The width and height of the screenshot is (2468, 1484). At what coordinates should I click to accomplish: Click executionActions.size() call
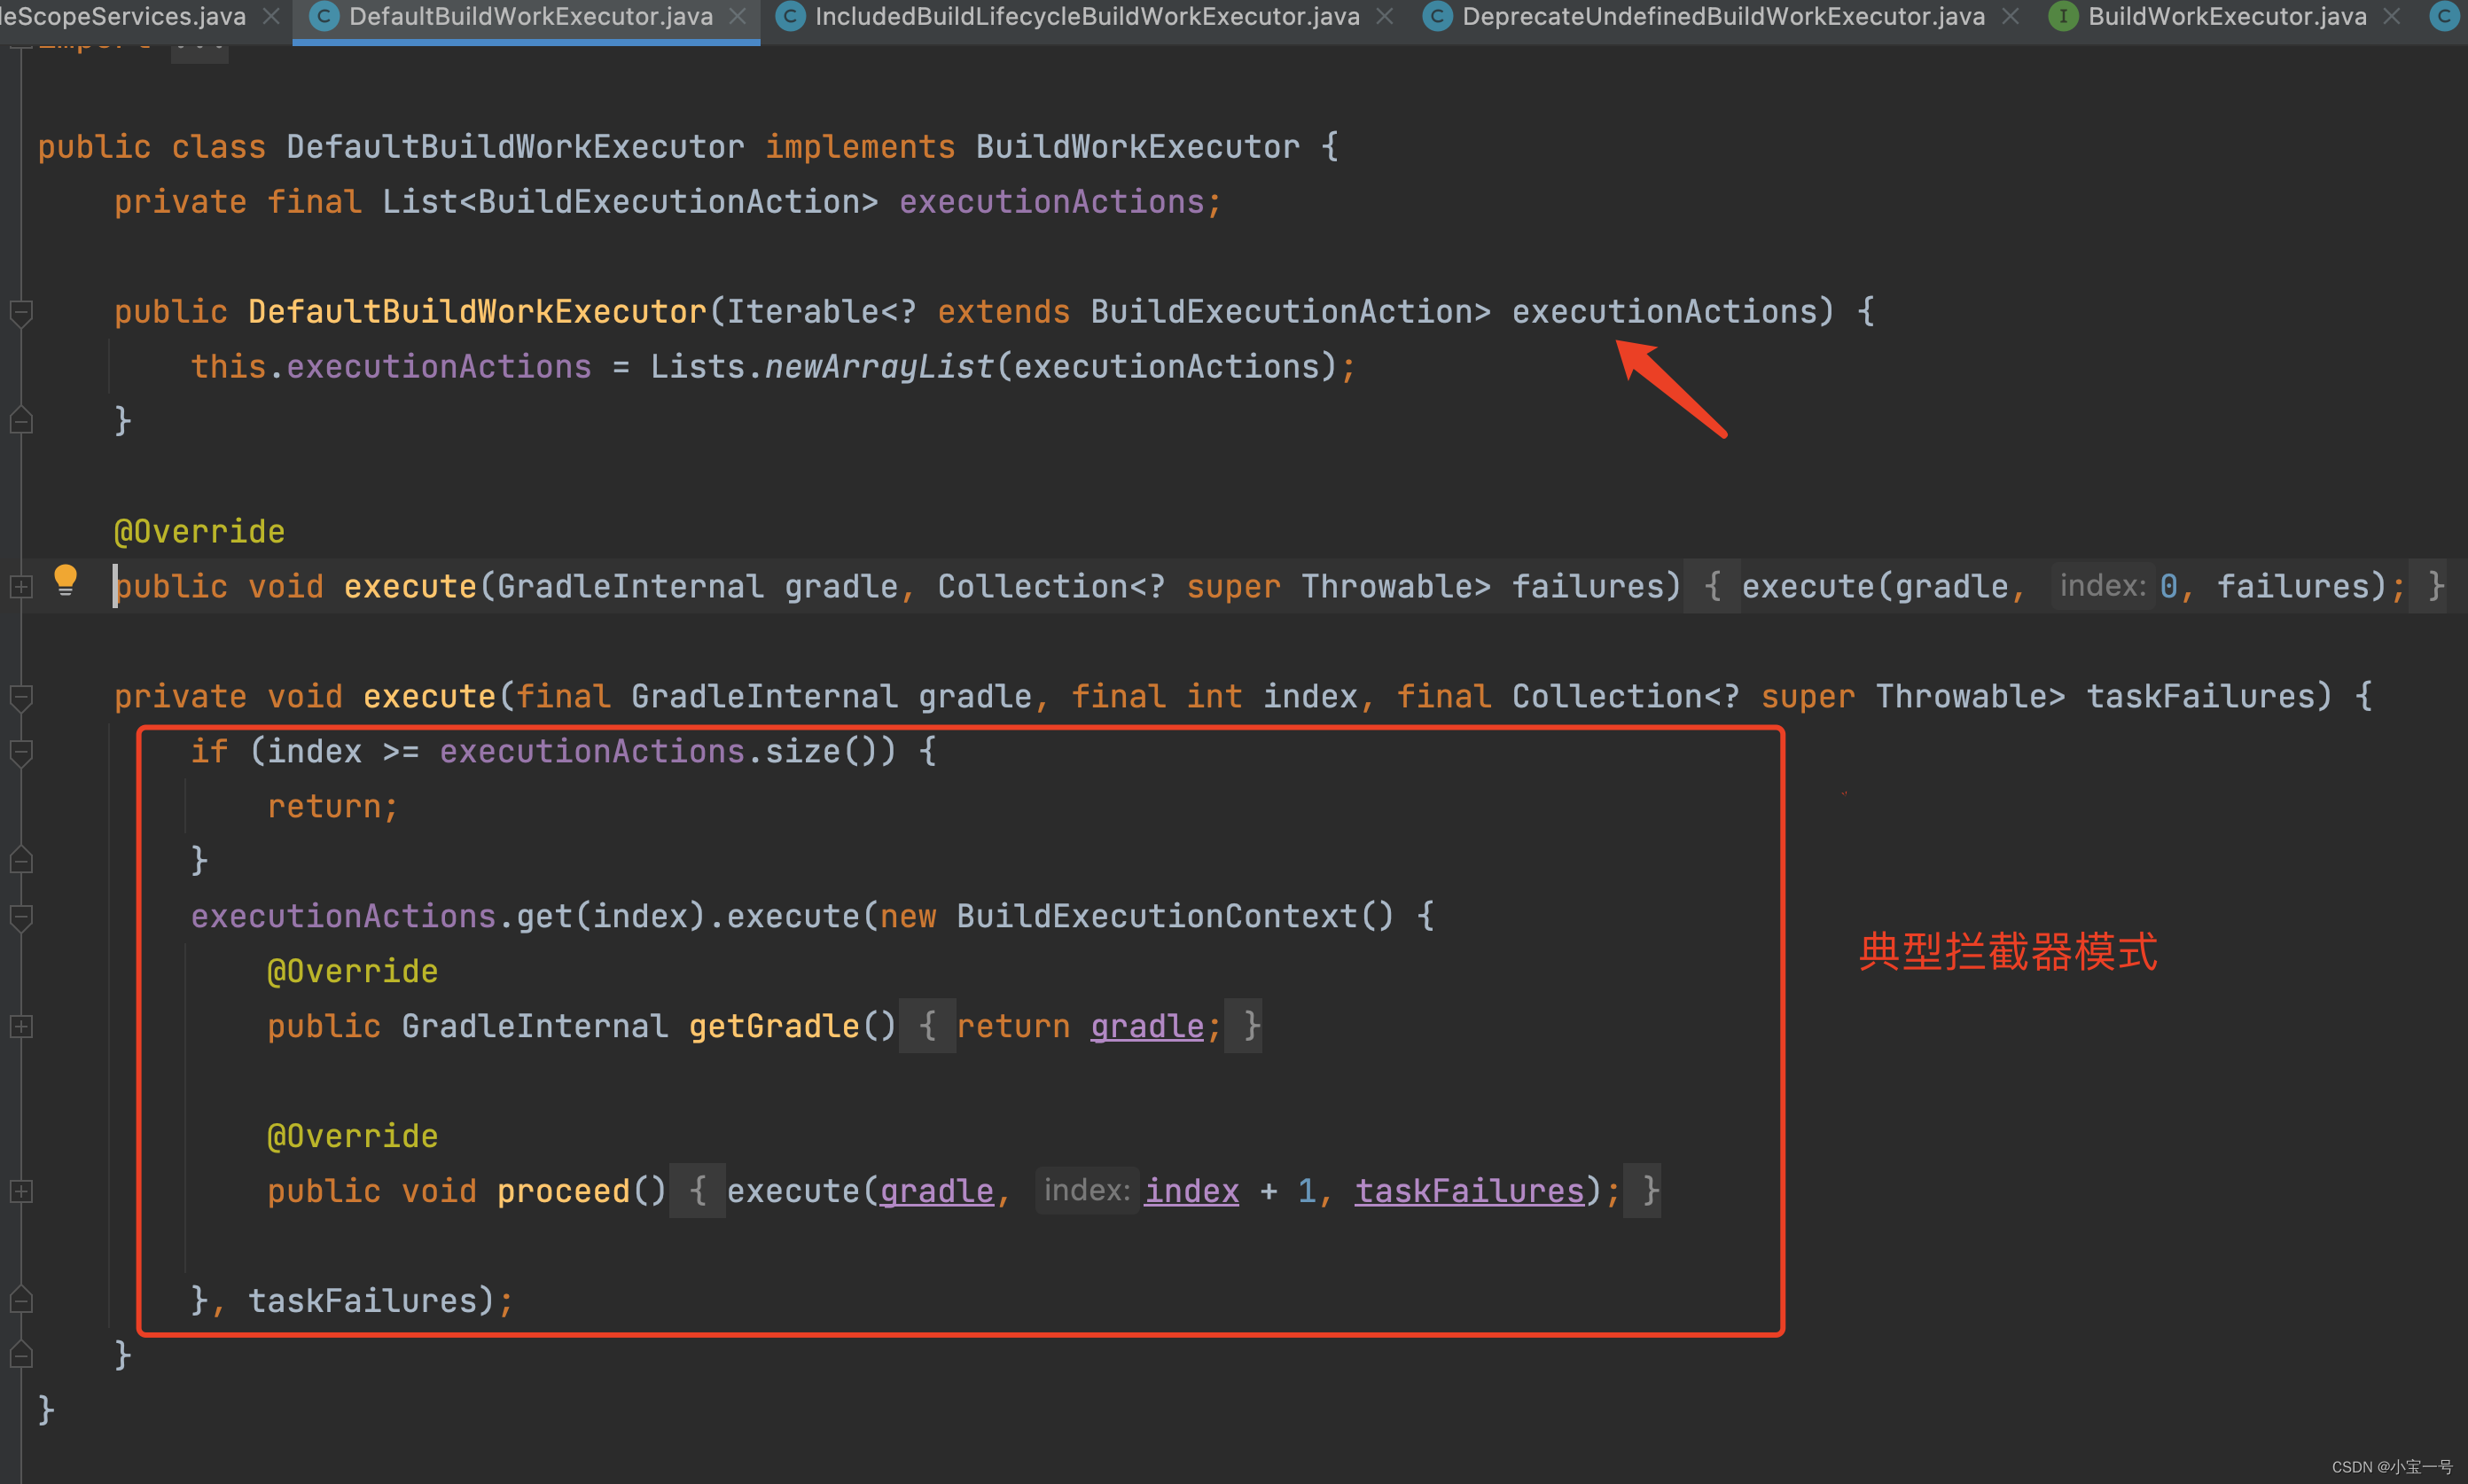(667, 752)
